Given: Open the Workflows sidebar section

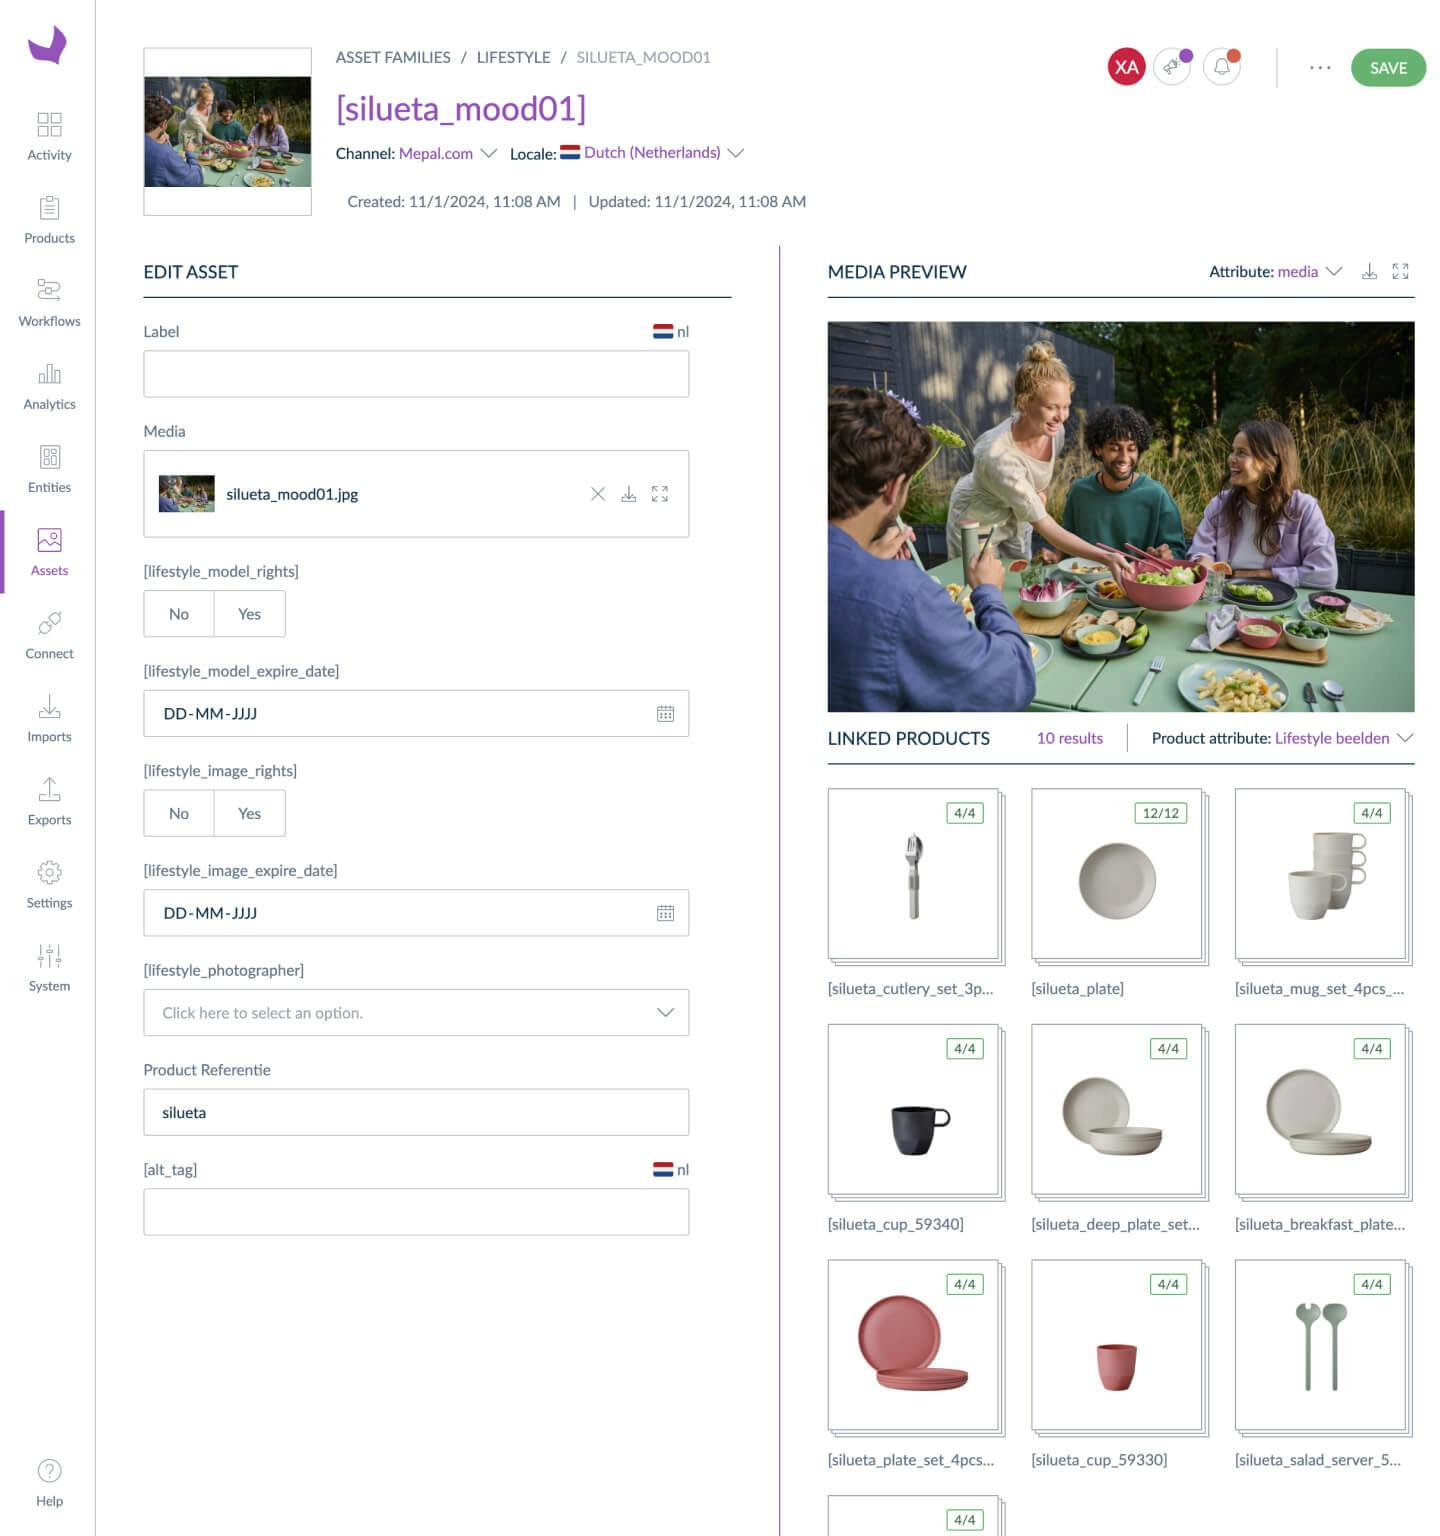Looking at the screenshot, I should click(x=49, y=303).
